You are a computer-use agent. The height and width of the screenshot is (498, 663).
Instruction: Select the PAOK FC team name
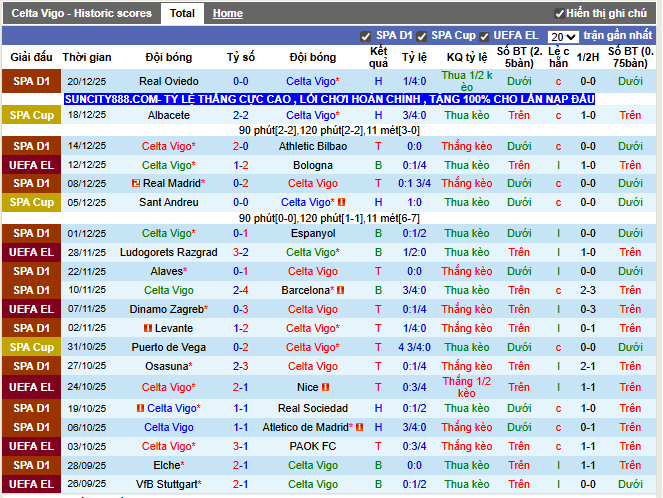(x=313, y=446)
